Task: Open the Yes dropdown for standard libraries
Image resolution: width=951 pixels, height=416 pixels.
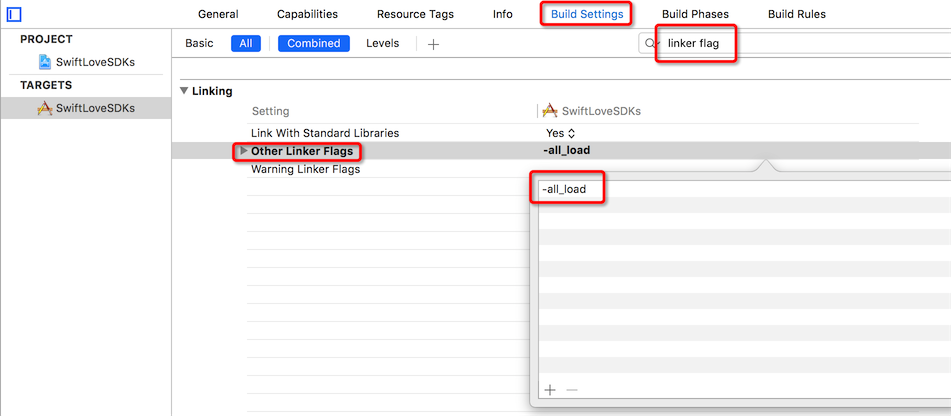Action: [x=560, y=133]
